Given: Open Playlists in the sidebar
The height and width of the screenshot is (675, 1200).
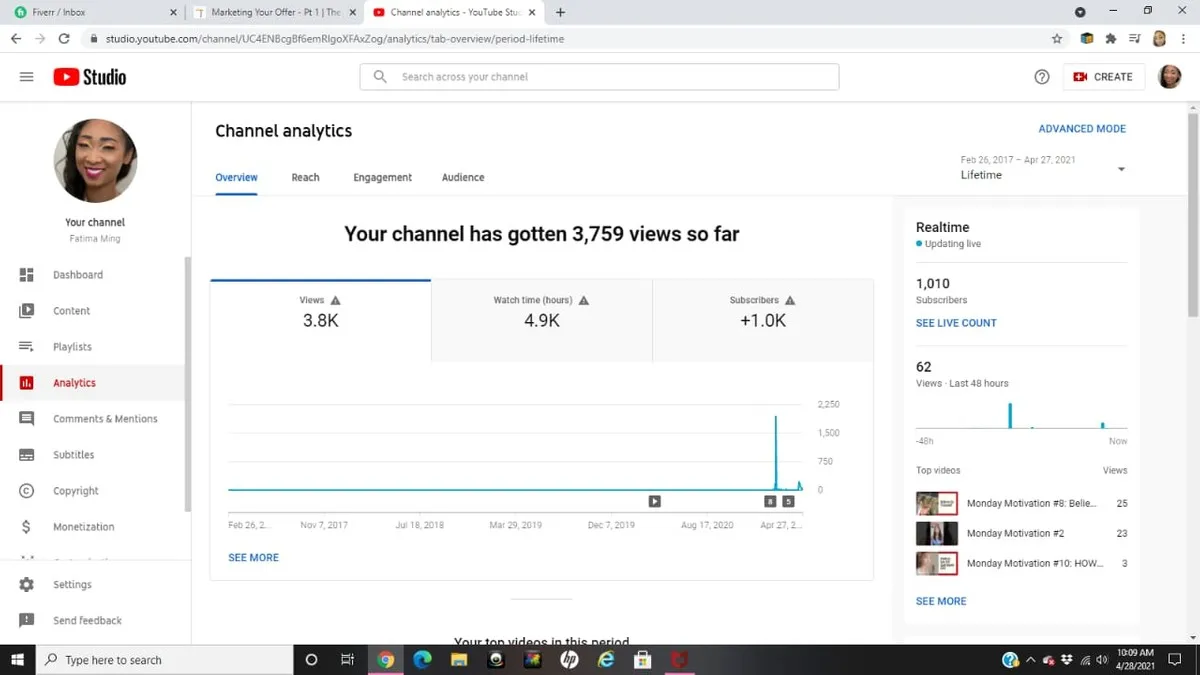Looking at the screenshot, I should click(72, 347).
